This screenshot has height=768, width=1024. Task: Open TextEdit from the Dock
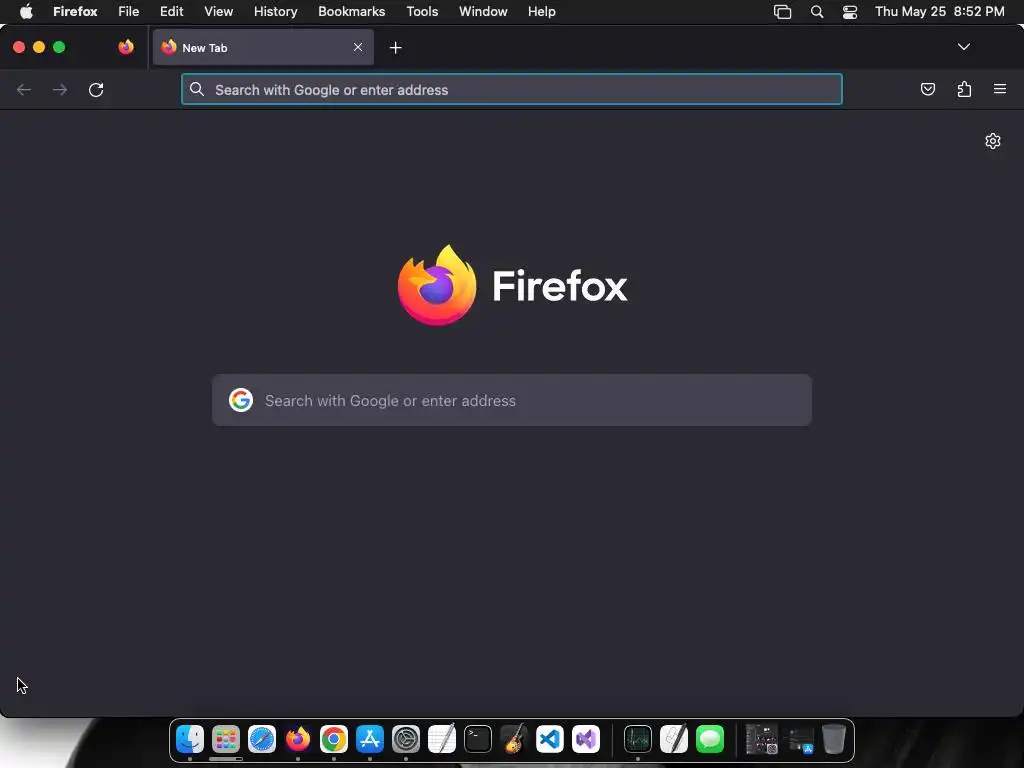[x=441, y=739]
